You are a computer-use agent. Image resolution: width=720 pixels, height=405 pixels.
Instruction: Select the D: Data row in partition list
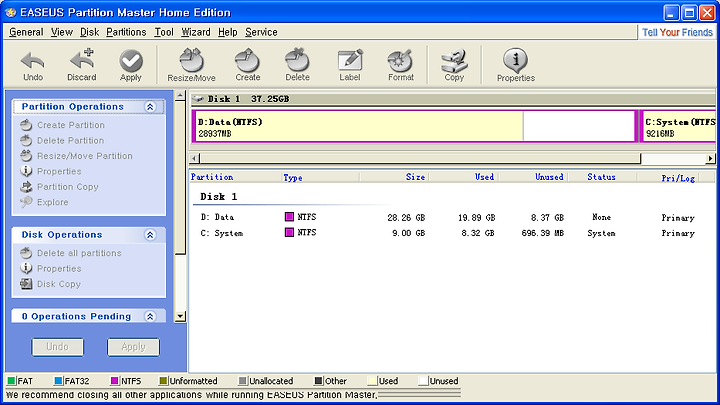click(x=452, y=217)
